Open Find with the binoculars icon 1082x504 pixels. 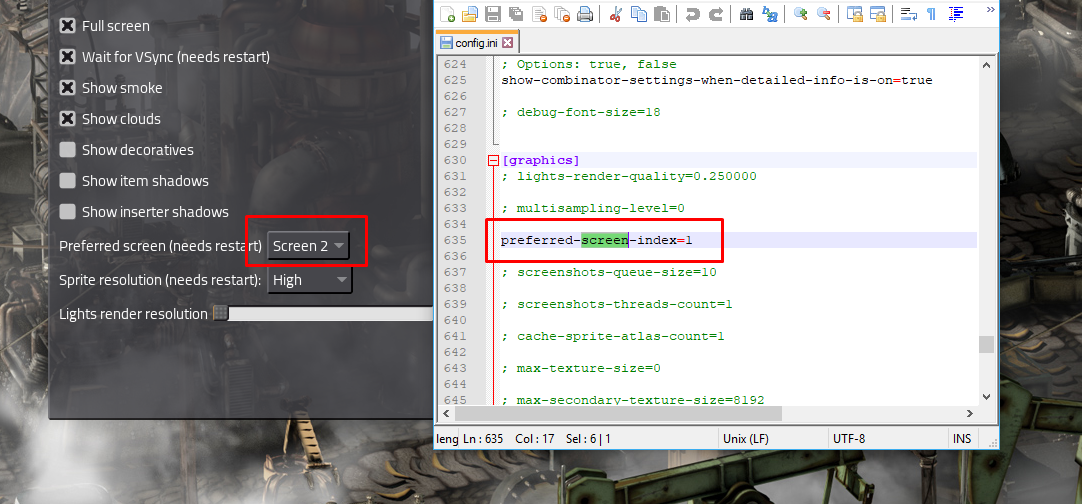click(746, 14)
